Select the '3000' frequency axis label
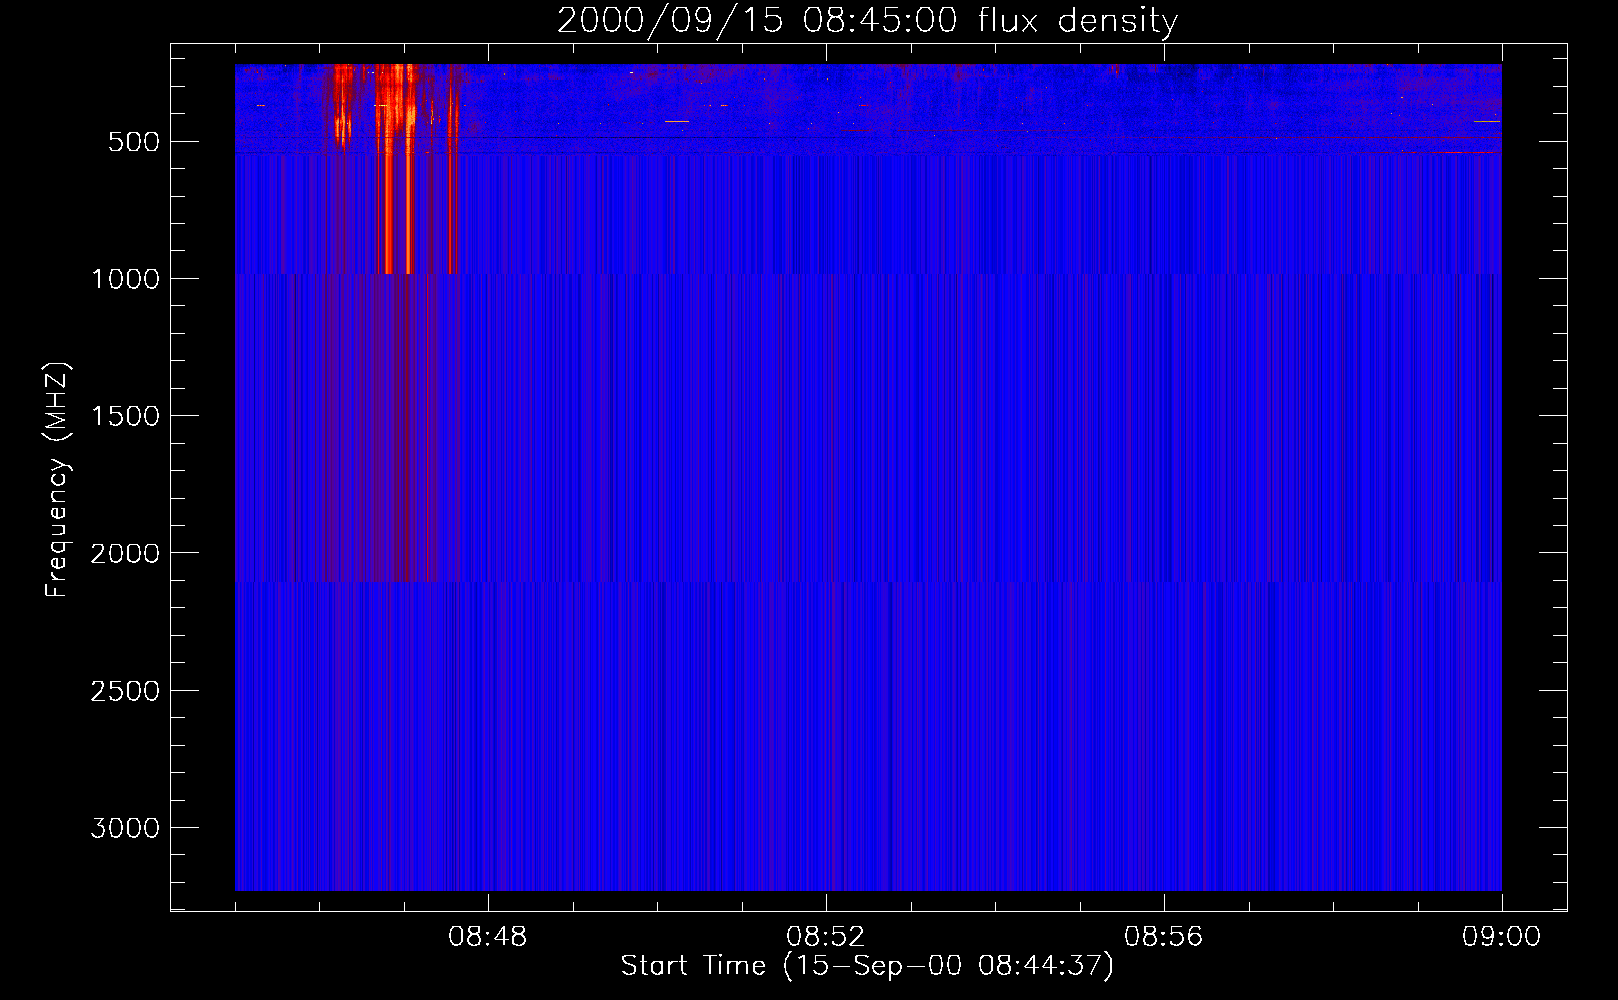Screen dimensions: 1618x1000 [x=125, y=828]
